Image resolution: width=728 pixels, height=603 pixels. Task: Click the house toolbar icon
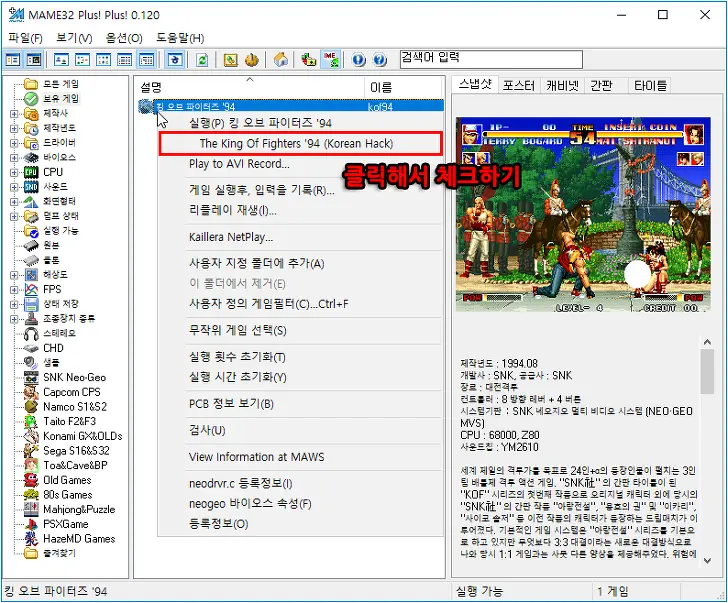(x=280, y=59)
